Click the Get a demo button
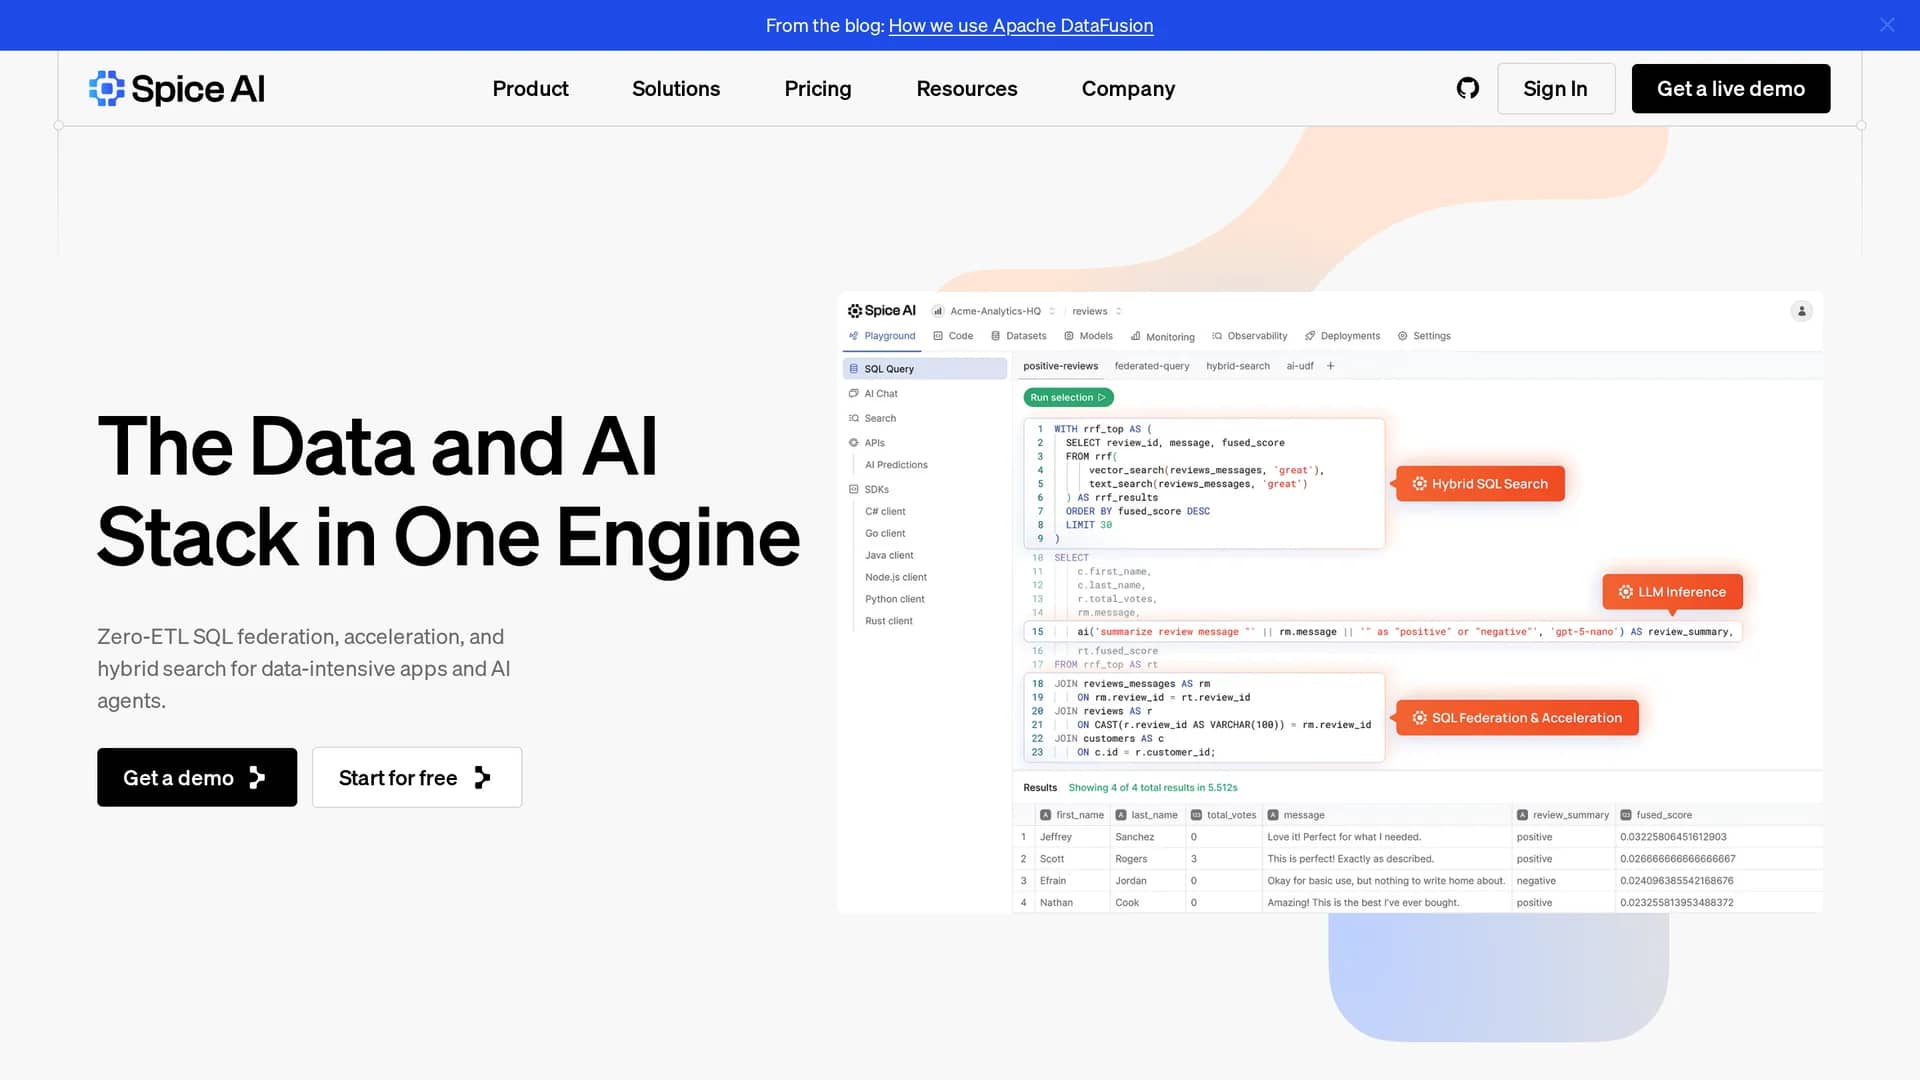The image size is (1920, 1080). (197, 777)
